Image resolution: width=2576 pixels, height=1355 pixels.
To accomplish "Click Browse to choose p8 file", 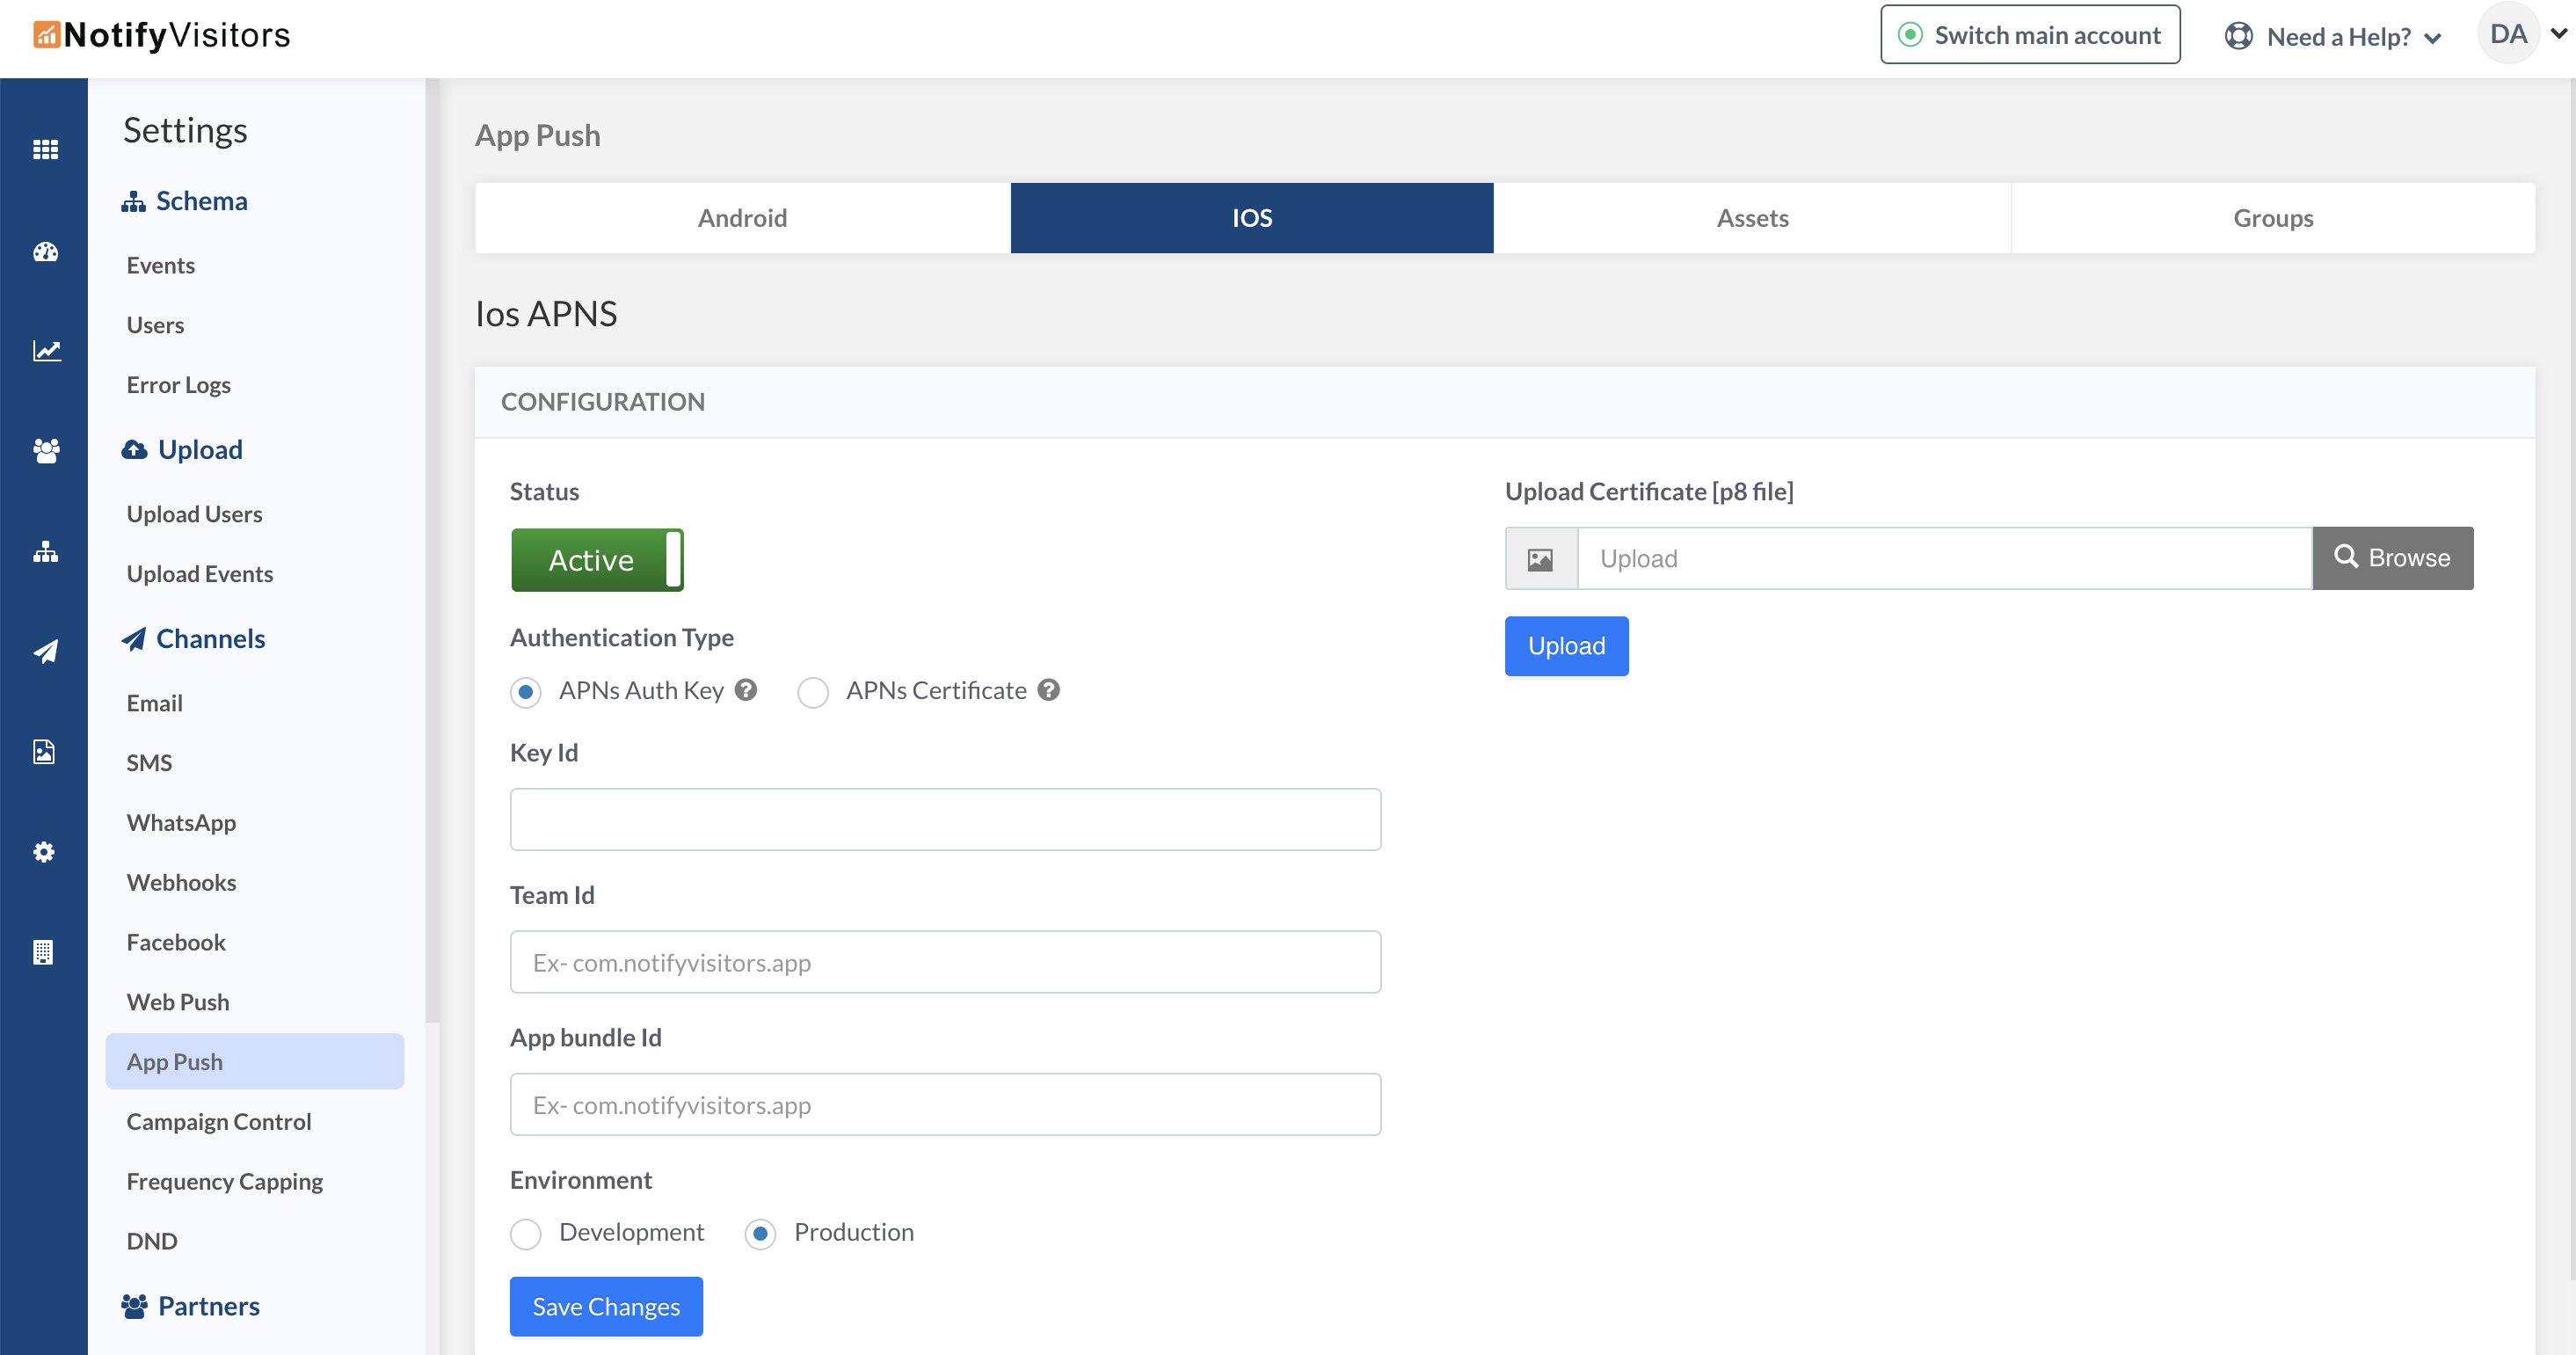I will coord(2392,558).
